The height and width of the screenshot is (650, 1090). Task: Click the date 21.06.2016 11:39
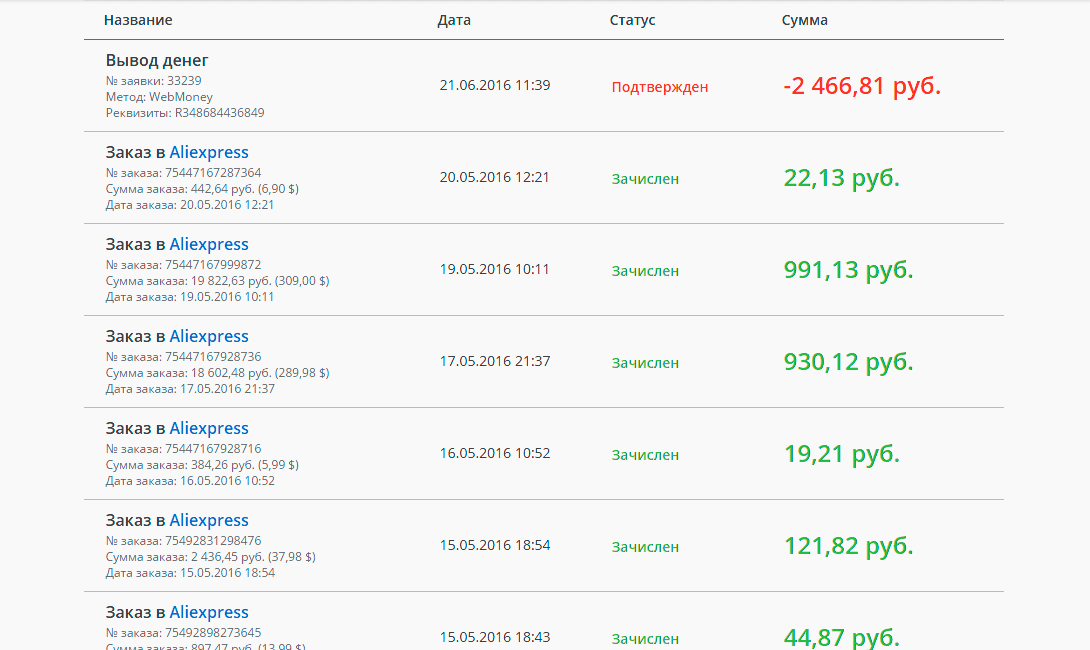[x=495, y=86]
